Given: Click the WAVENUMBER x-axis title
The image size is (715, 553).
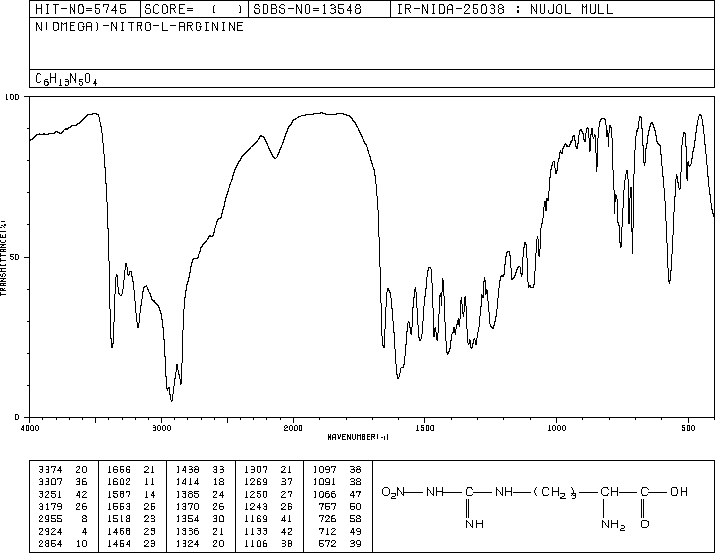Looking at the screenshot, I should pos(358,437).
